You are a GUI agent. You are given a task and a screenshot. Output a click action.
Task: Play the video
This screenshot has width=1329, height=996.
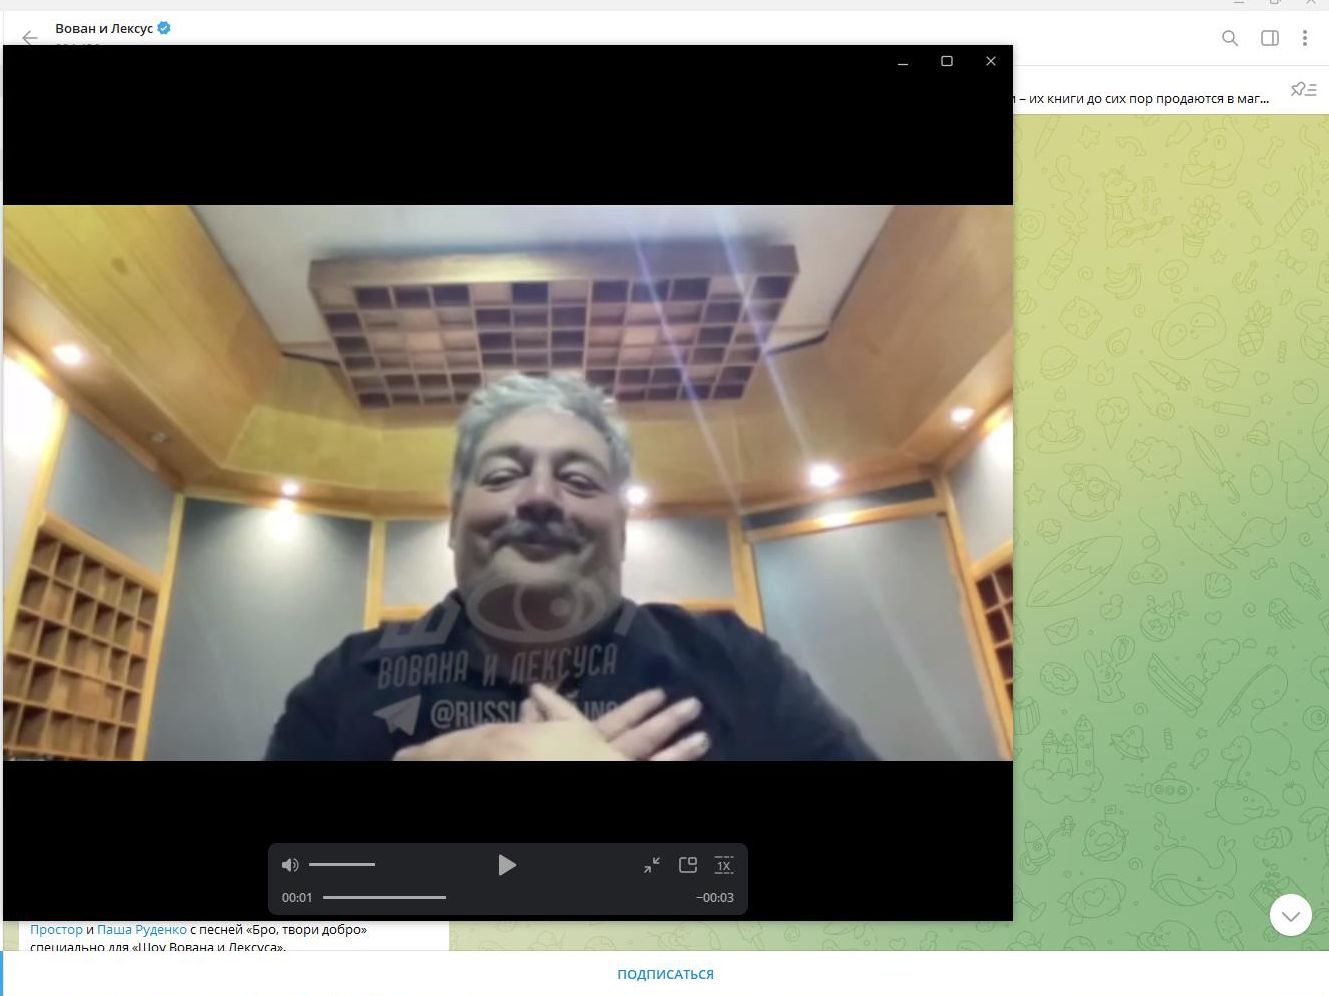tap(507, 865)
